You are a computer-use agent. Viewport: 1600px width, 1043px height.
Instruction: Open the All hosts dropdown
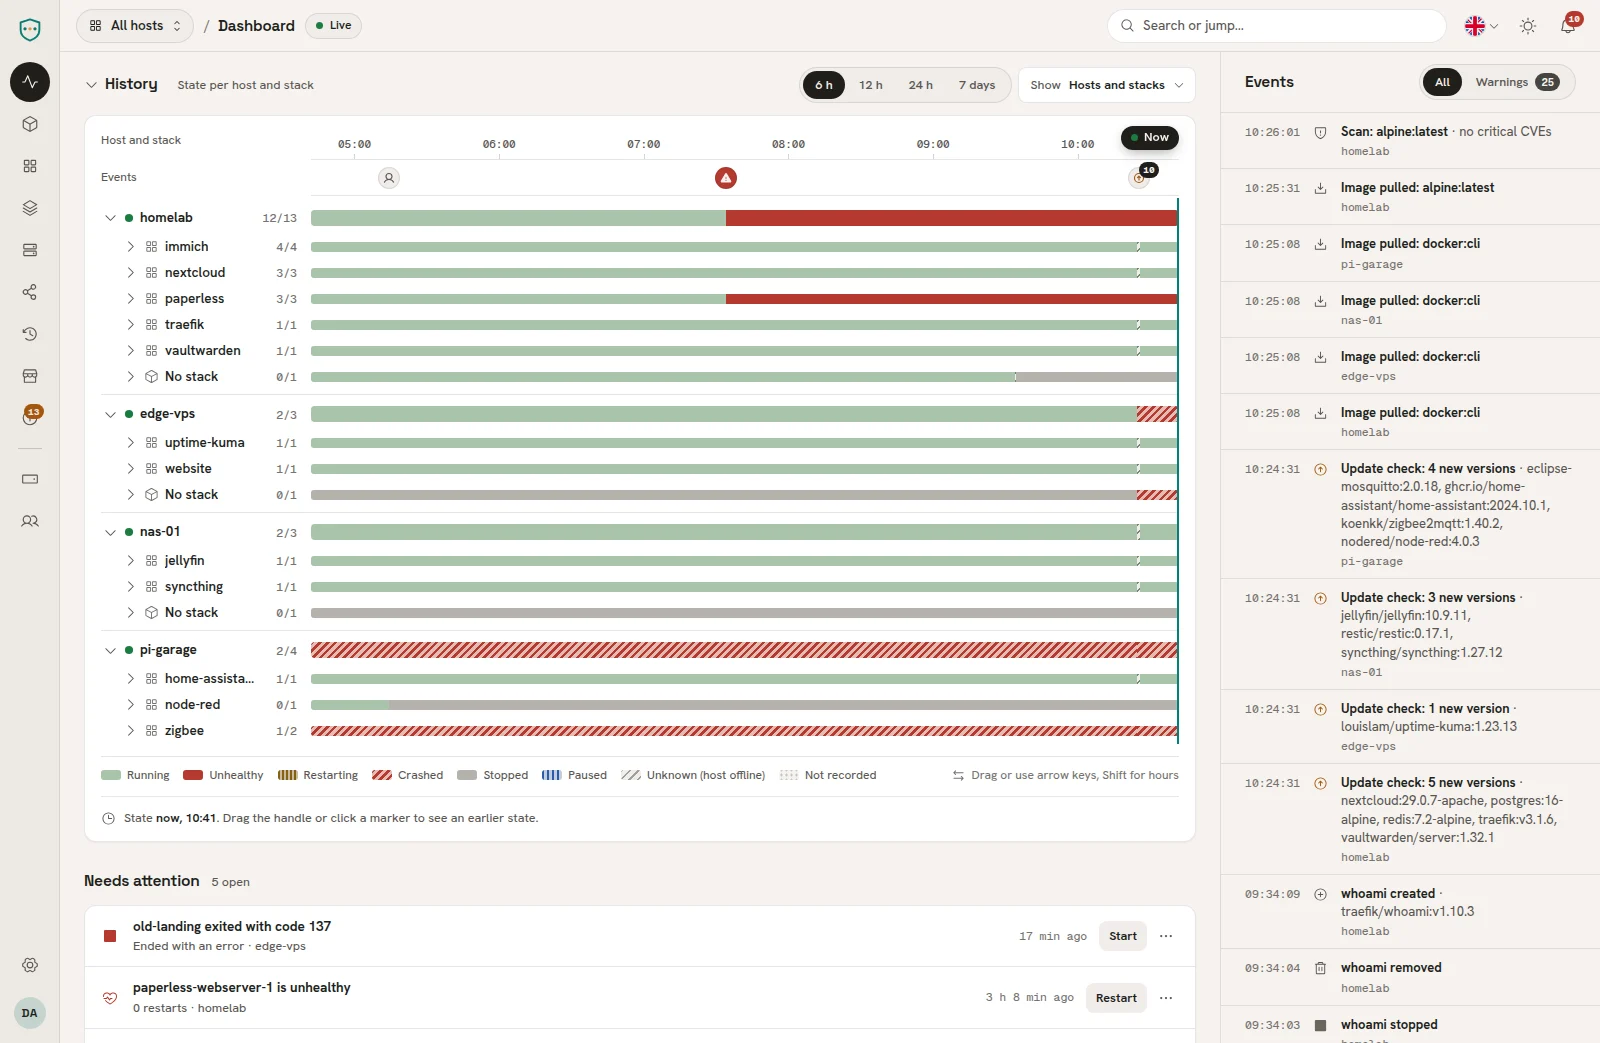click(135, 26)
